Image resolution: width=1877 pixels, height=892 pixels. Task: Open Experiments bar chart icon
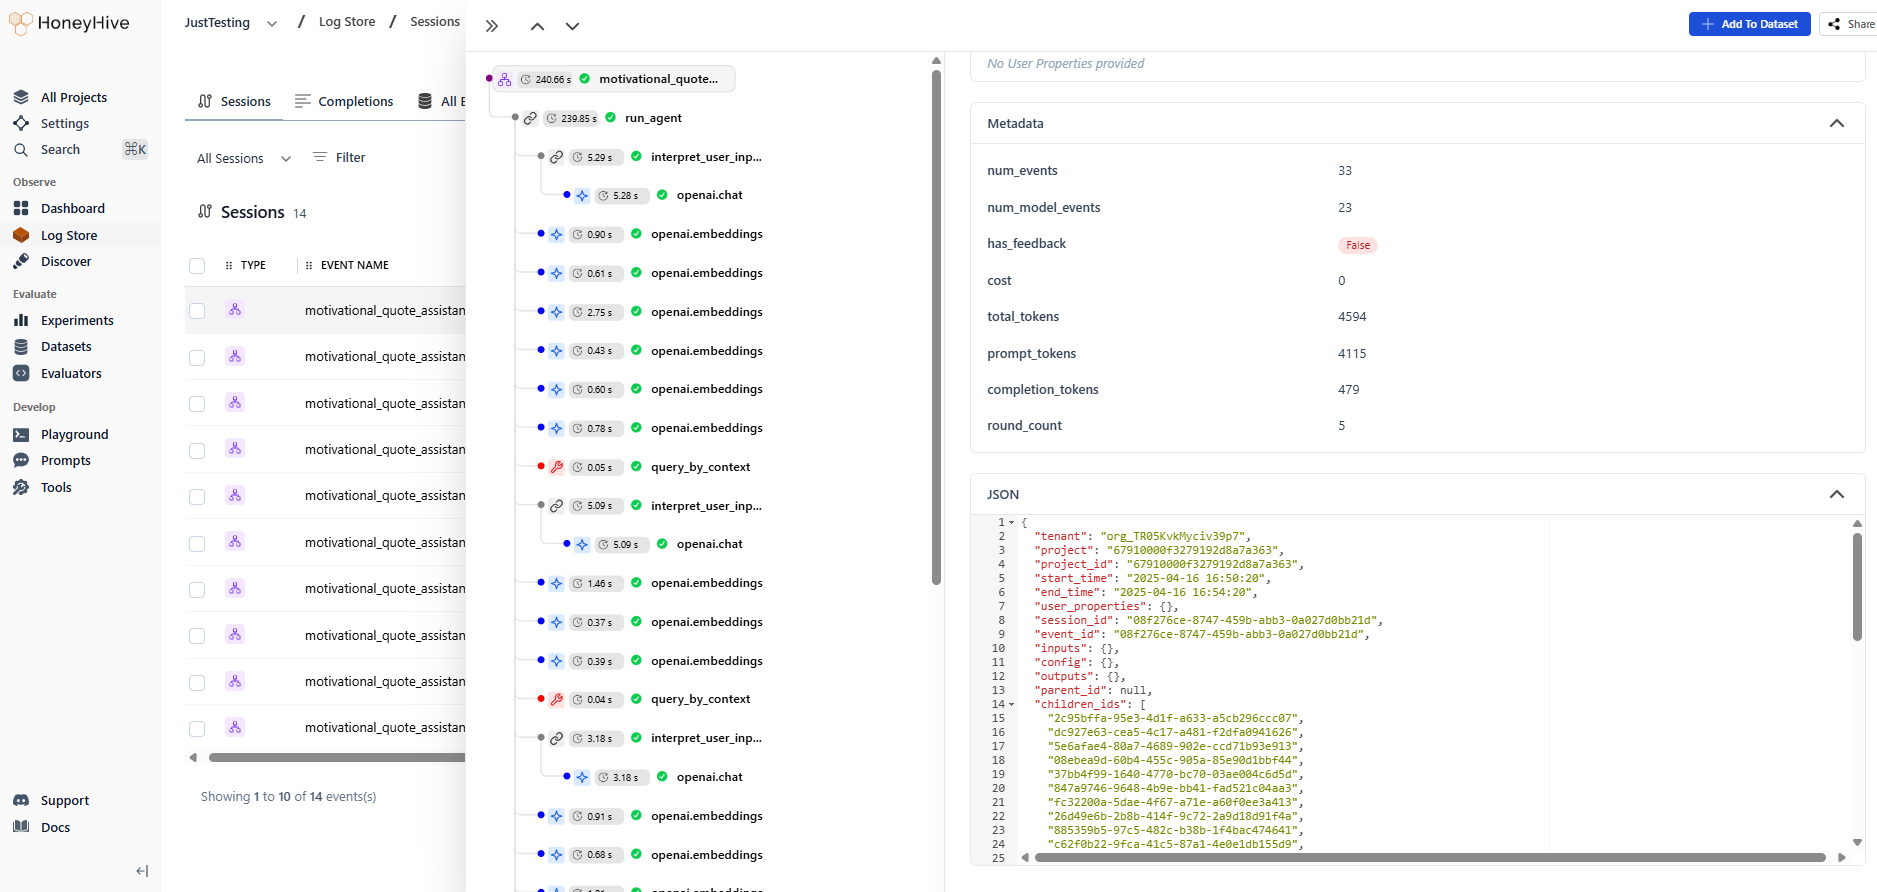[21, 320]
